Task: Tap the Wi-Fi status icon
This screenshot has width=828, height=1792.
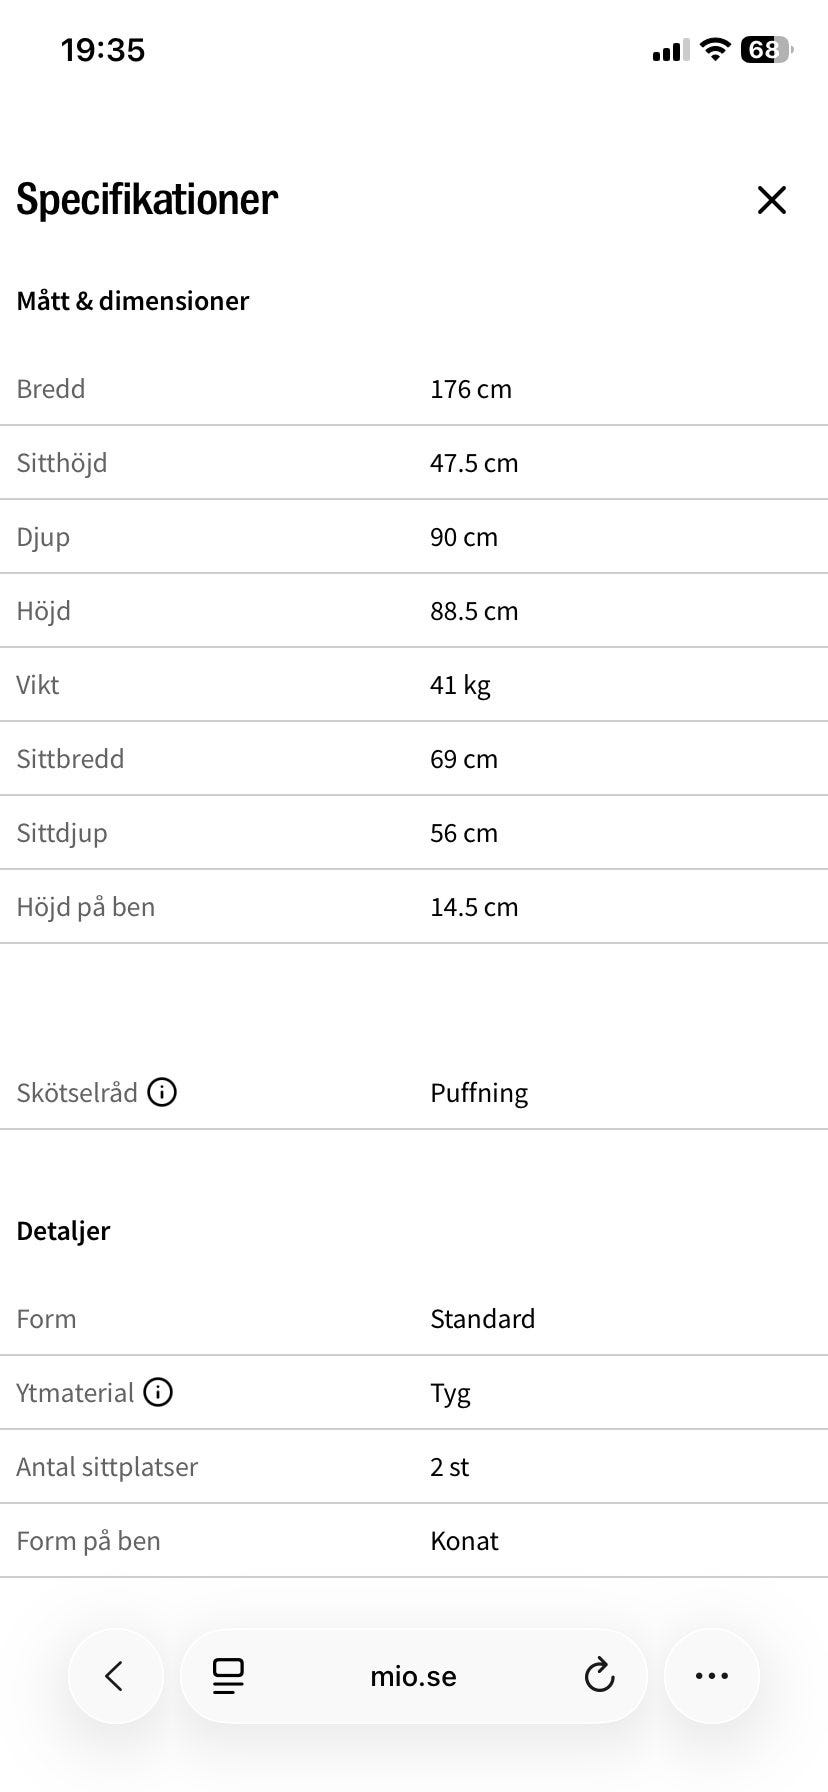Action: [x=714, y=49]
